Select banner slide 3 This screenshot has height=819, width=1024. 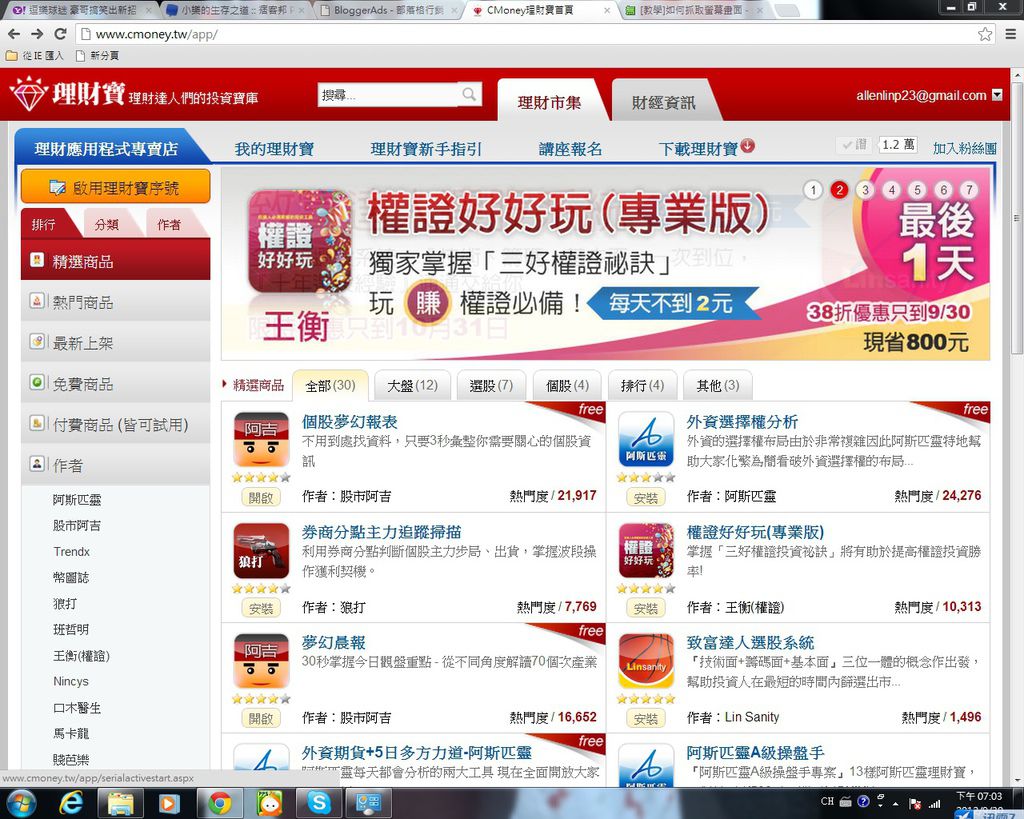[865, 190]
